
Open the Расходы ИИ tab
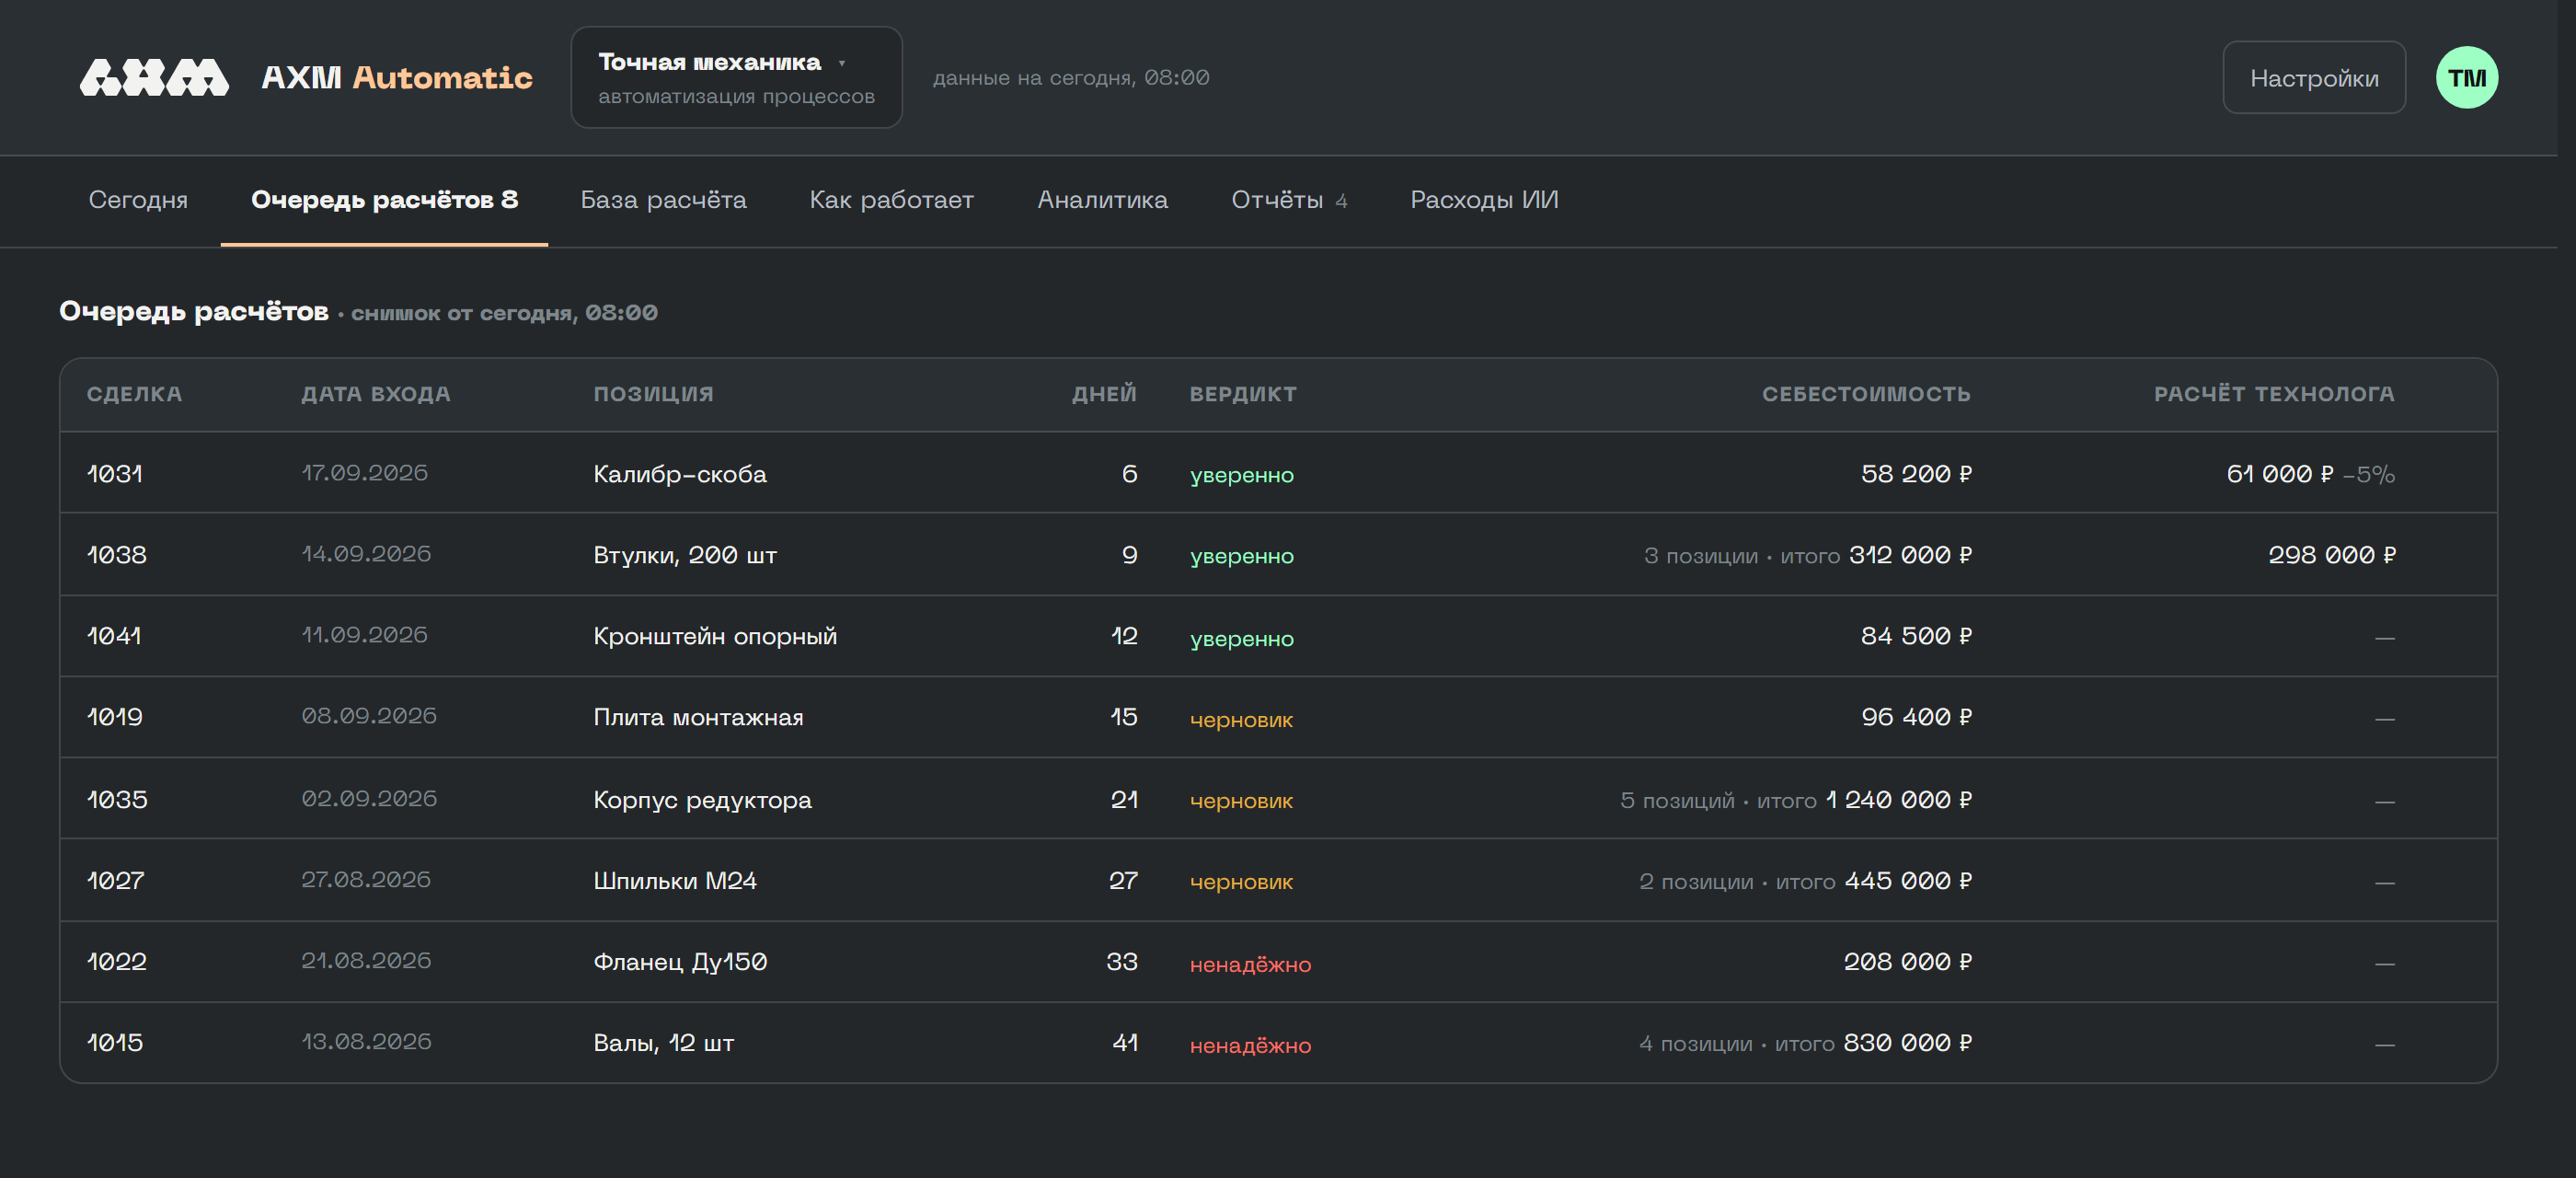1484,200
